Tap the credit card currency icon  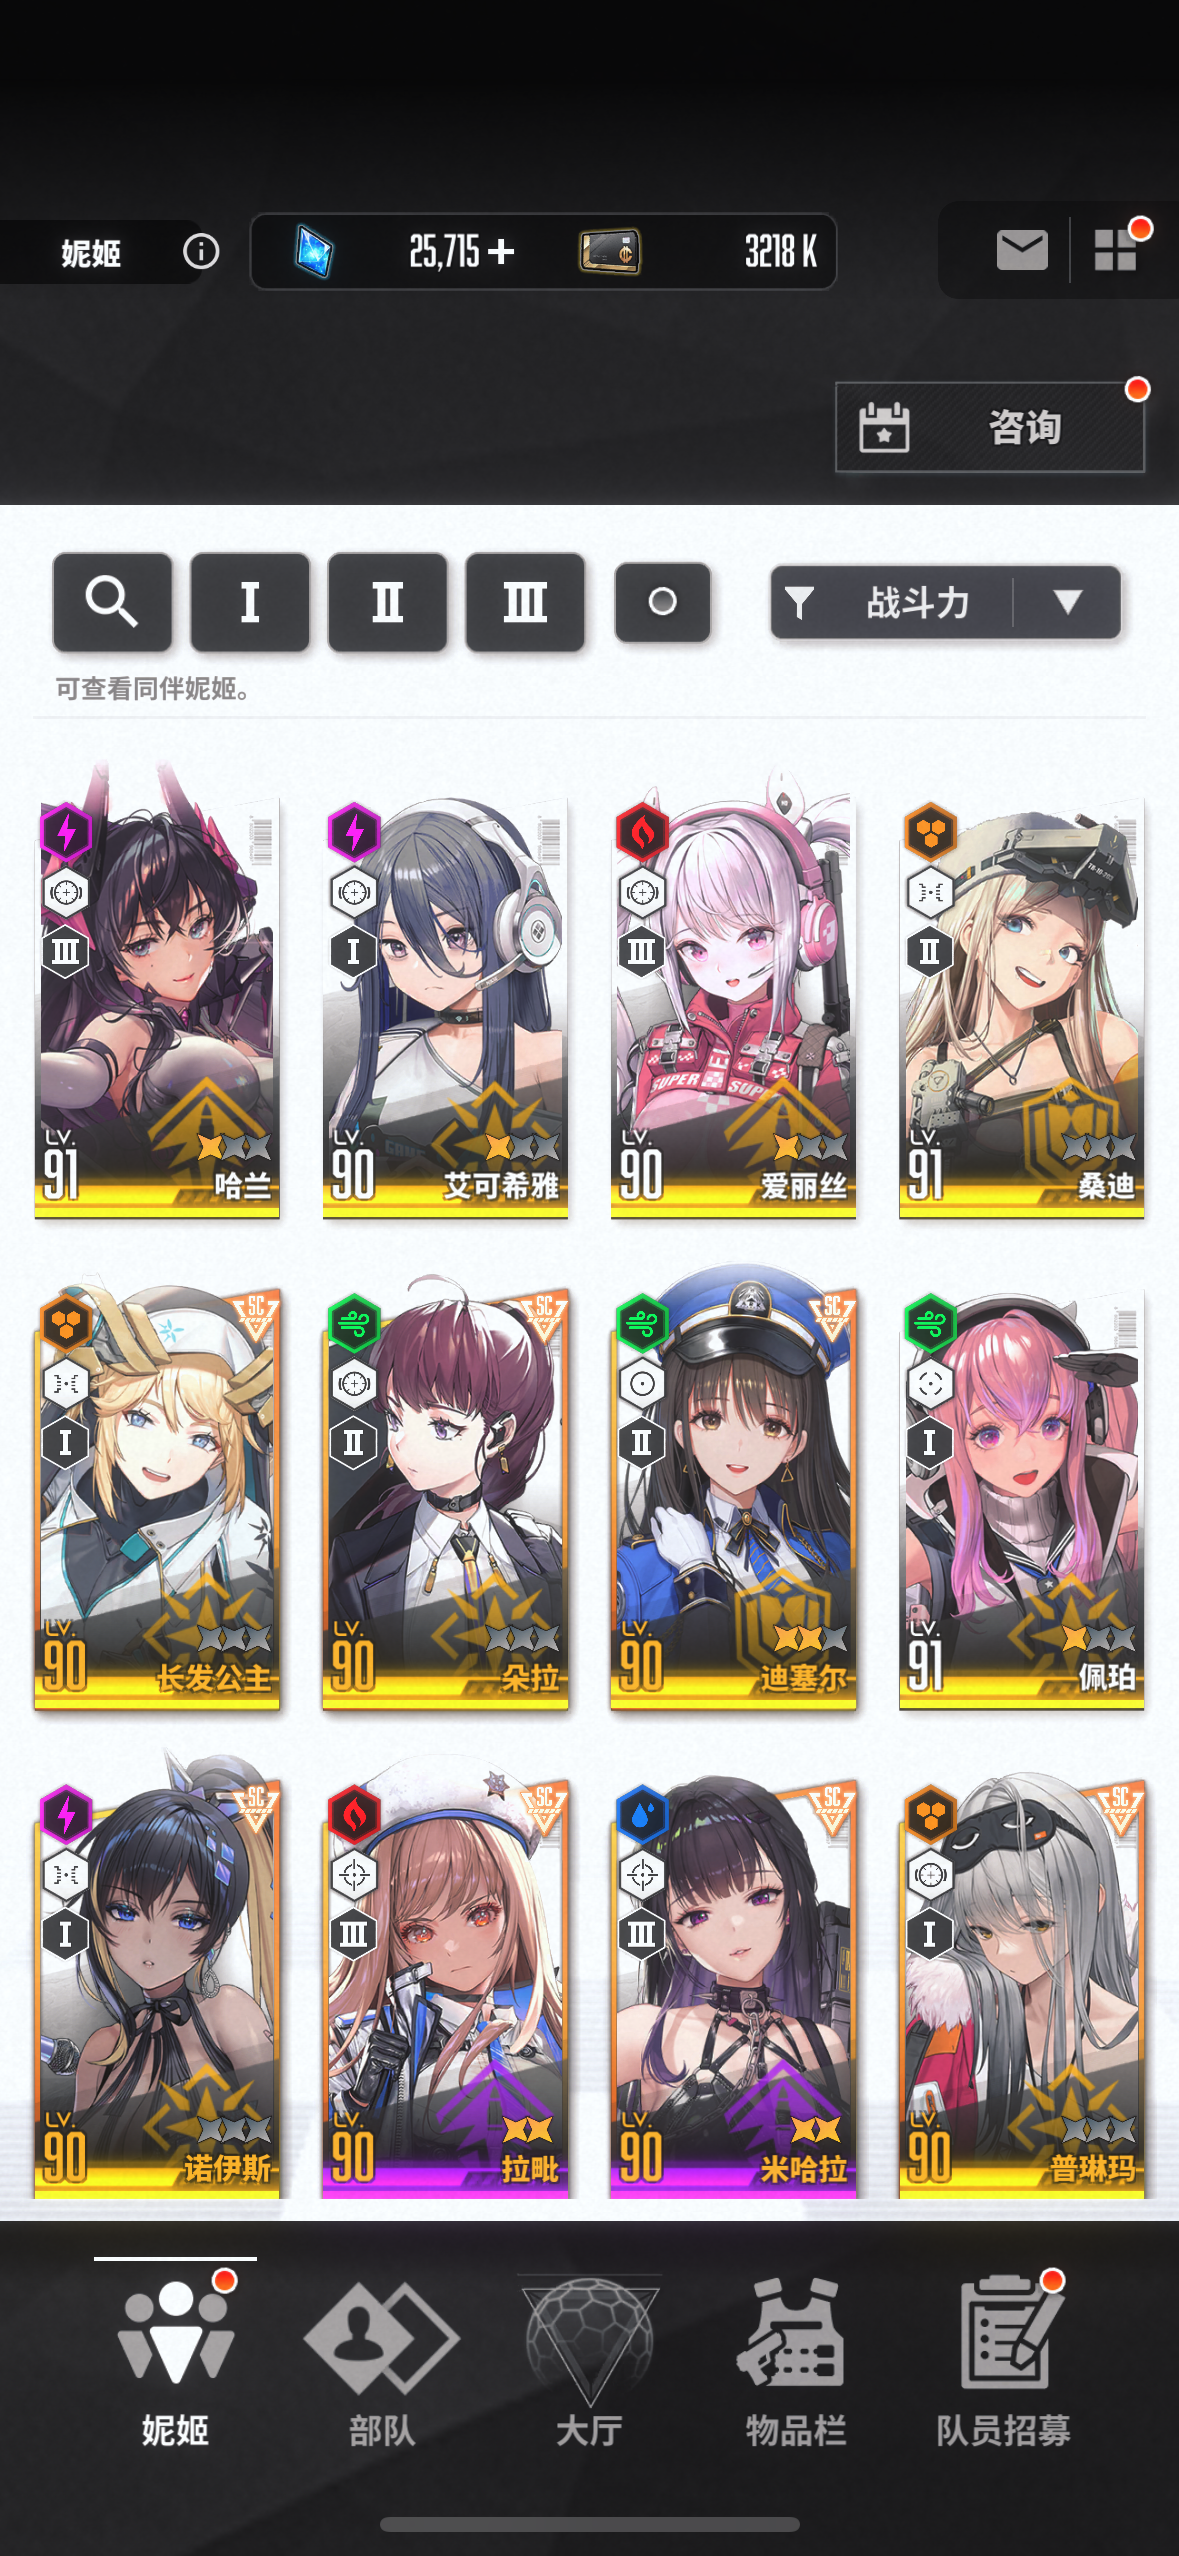click(609, 251)
